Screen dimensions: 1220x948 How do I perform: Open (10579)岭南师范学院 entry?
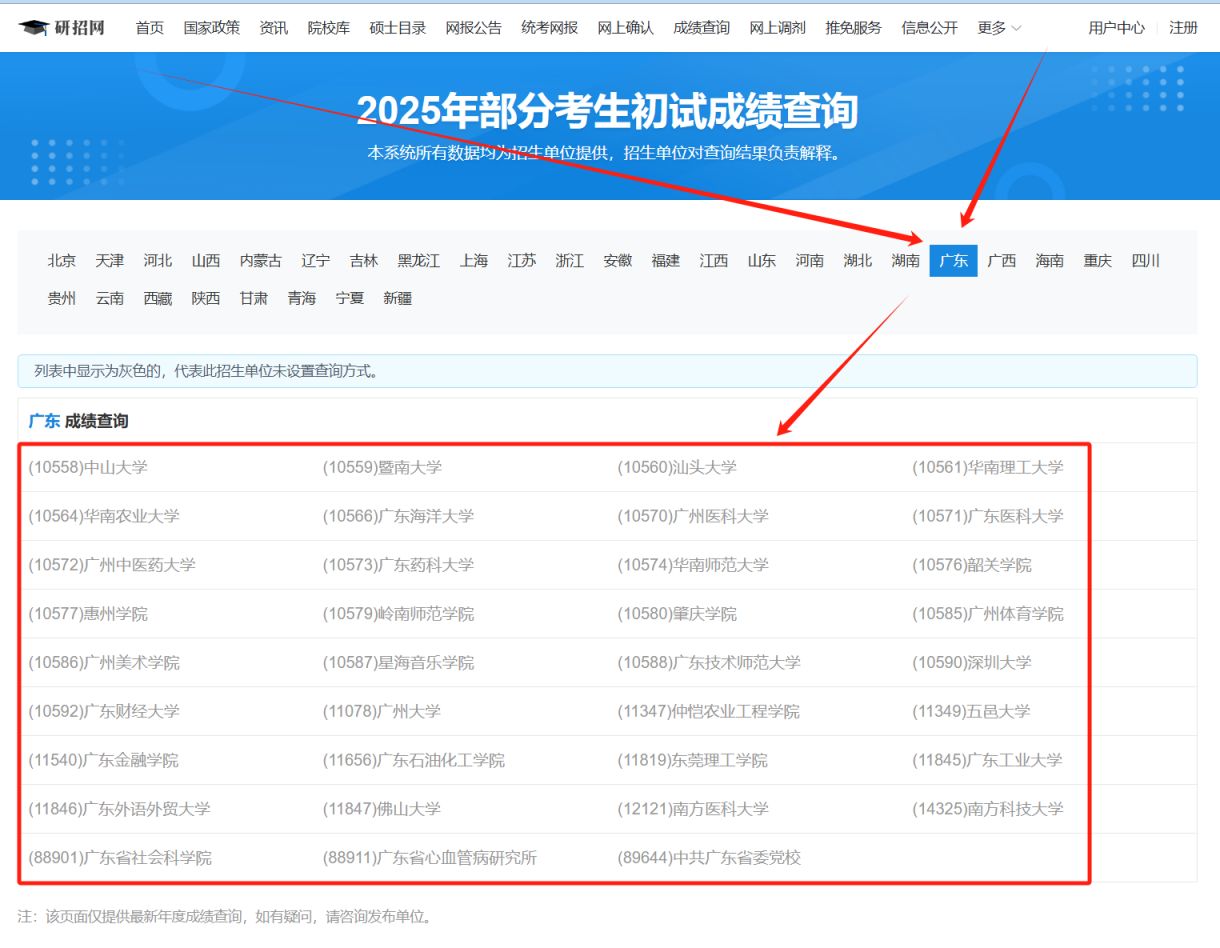pos(398,614)
